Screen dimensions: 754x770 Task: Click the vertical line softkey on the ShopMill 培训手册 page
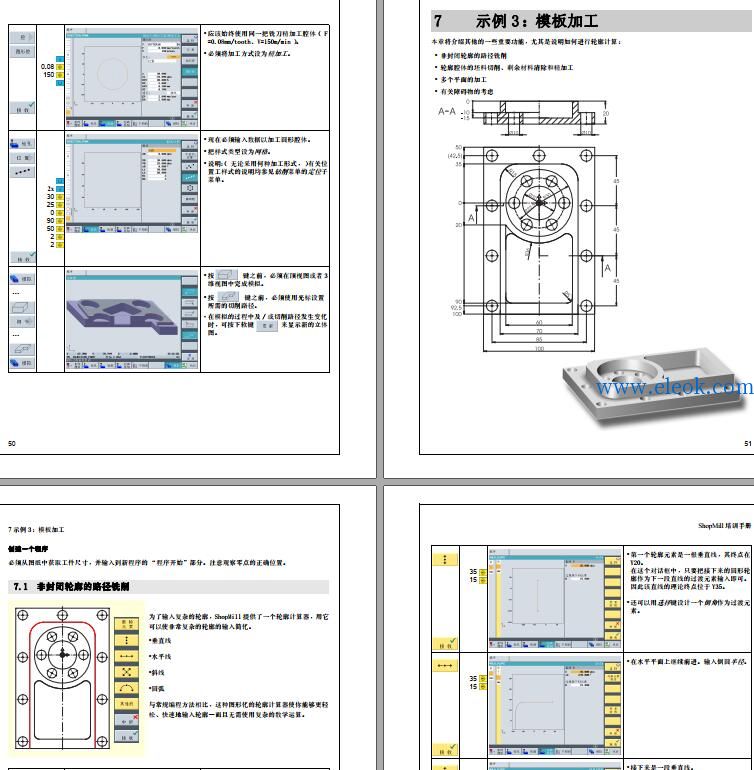[x=445, y=559]
